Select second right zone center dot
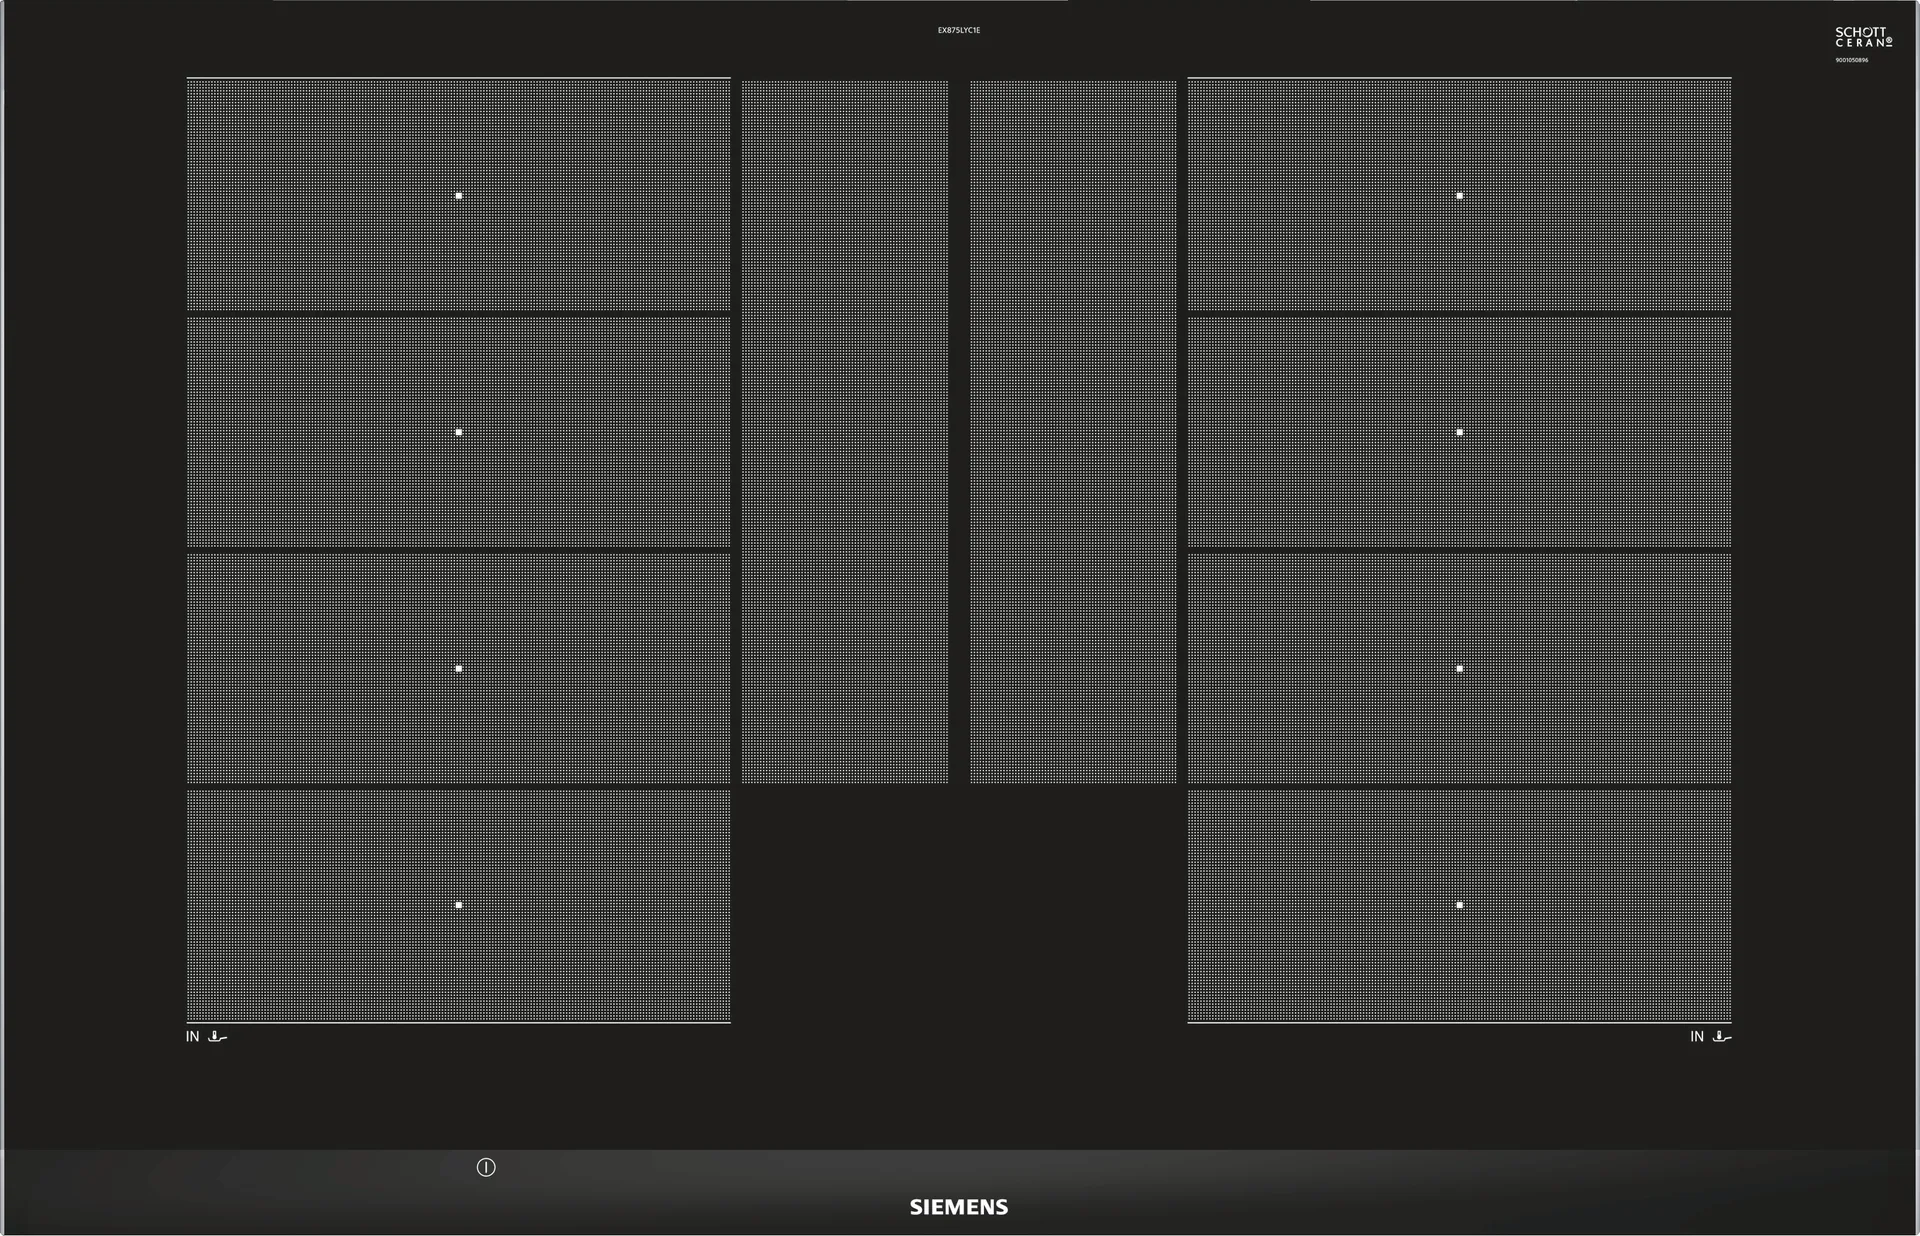 (x=1459, y=432)
